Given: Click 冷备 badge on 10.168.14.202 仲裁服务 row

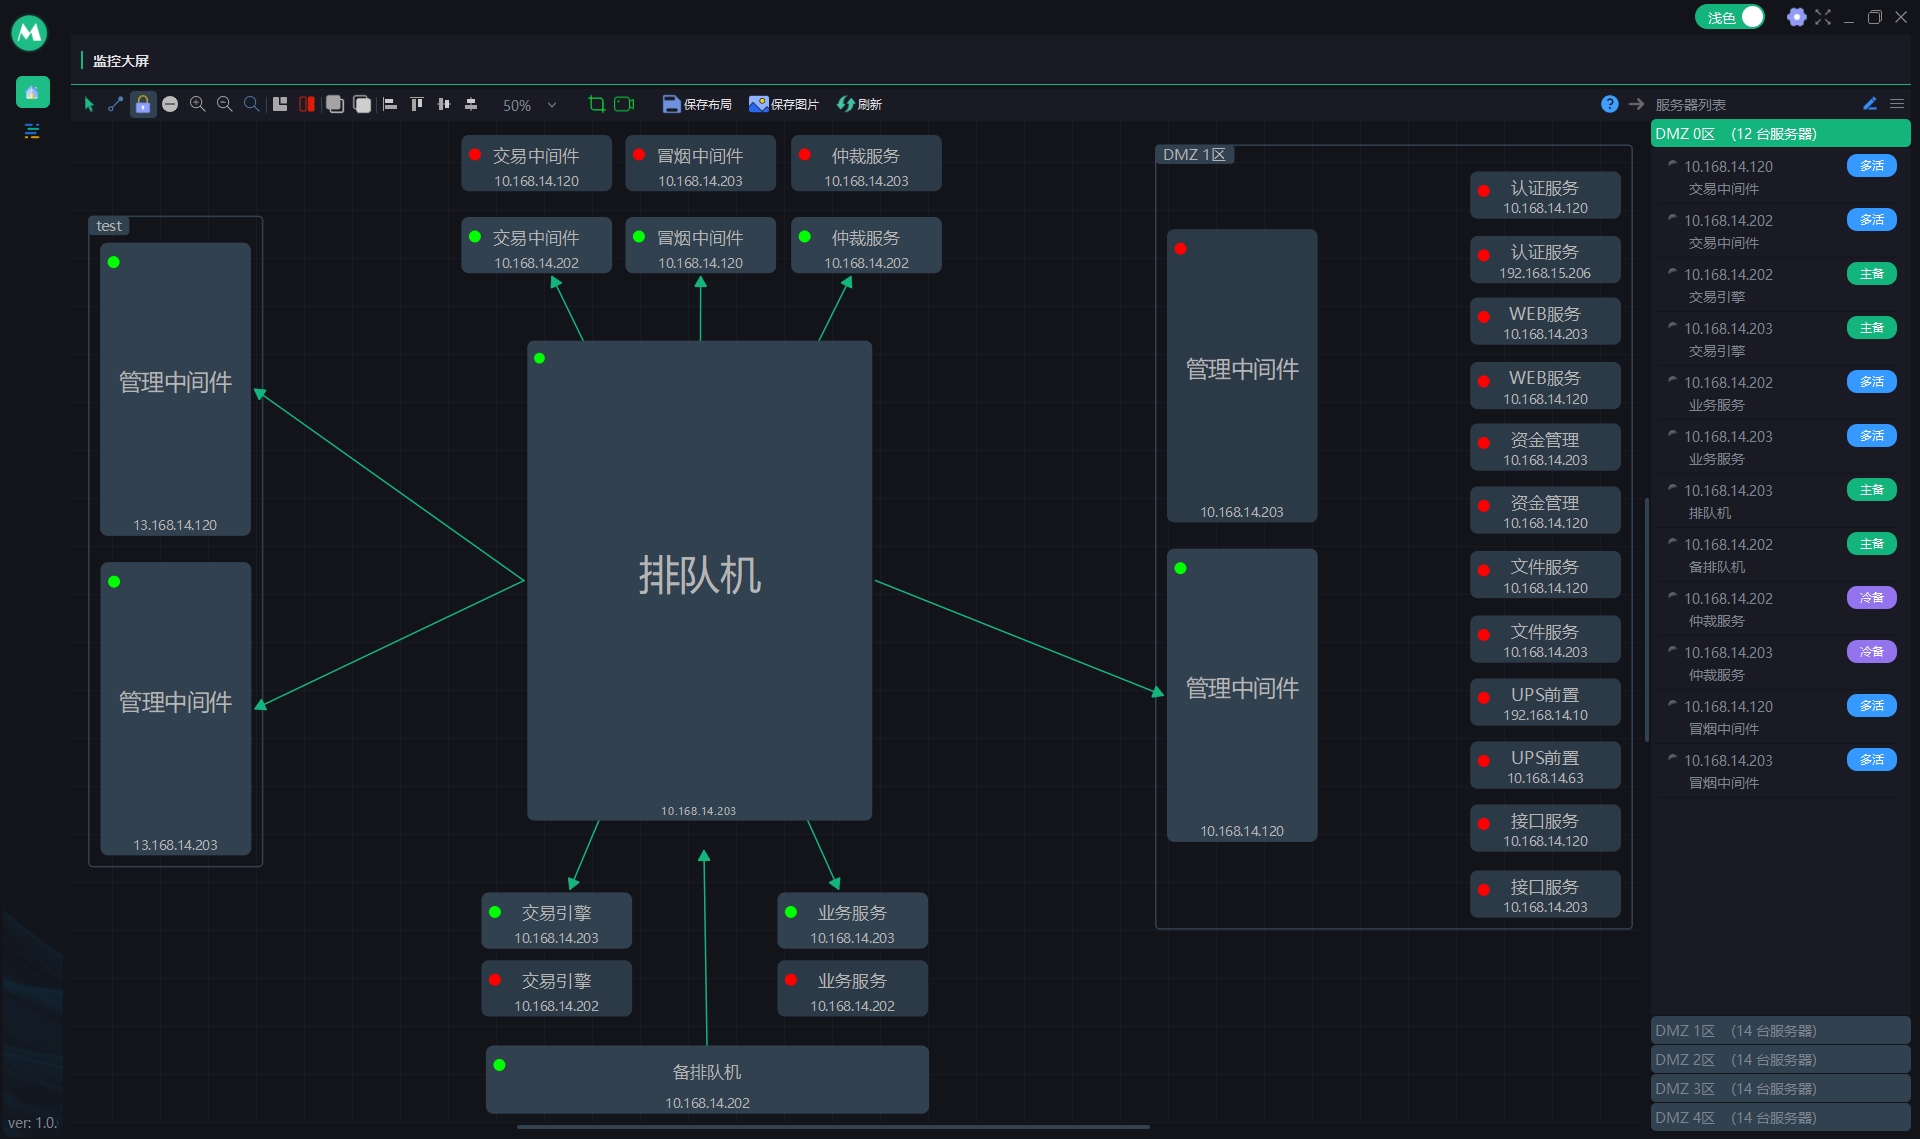Looking at the screenshot, I should tap(1871, 598).
